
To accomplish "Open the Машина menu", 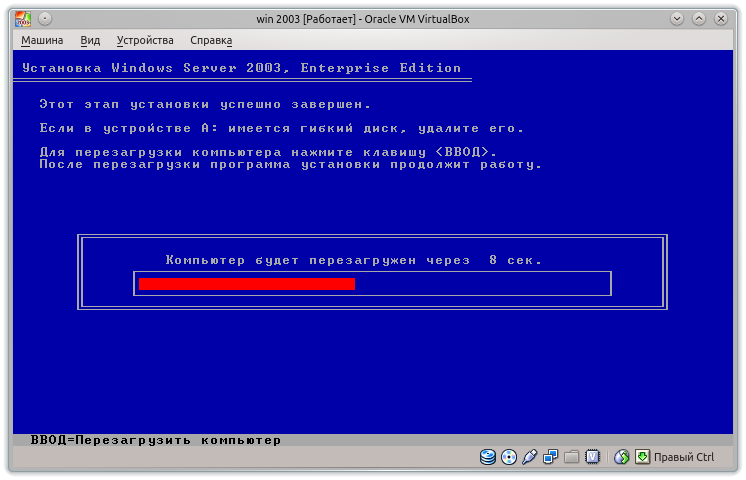I will click(42, 40).
